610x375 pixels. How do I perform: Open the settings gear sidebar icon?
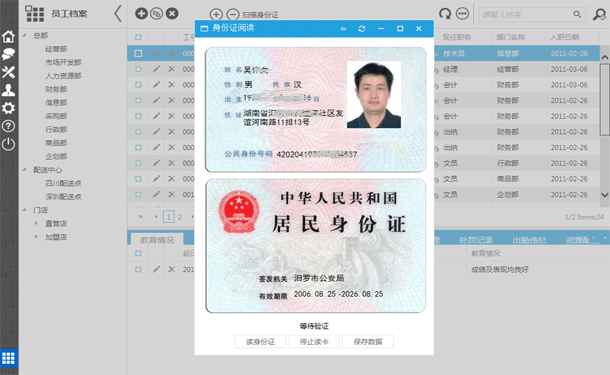(8, 108)
